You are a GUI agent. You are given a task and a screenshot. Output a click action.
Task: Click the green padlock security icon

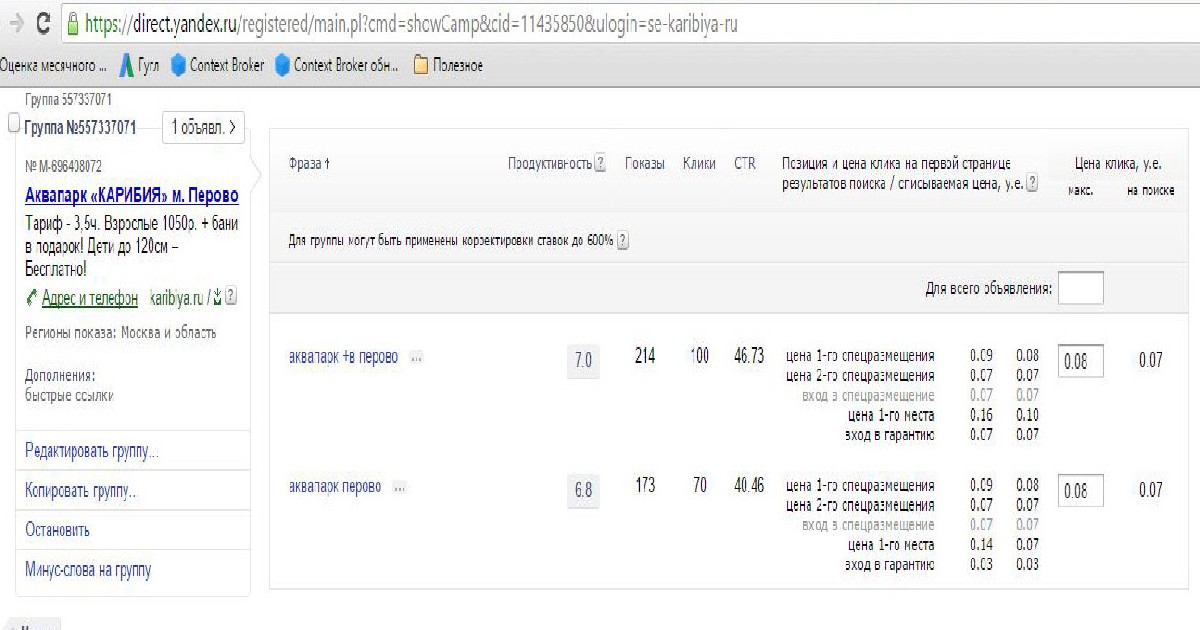[x=71, y=24]
